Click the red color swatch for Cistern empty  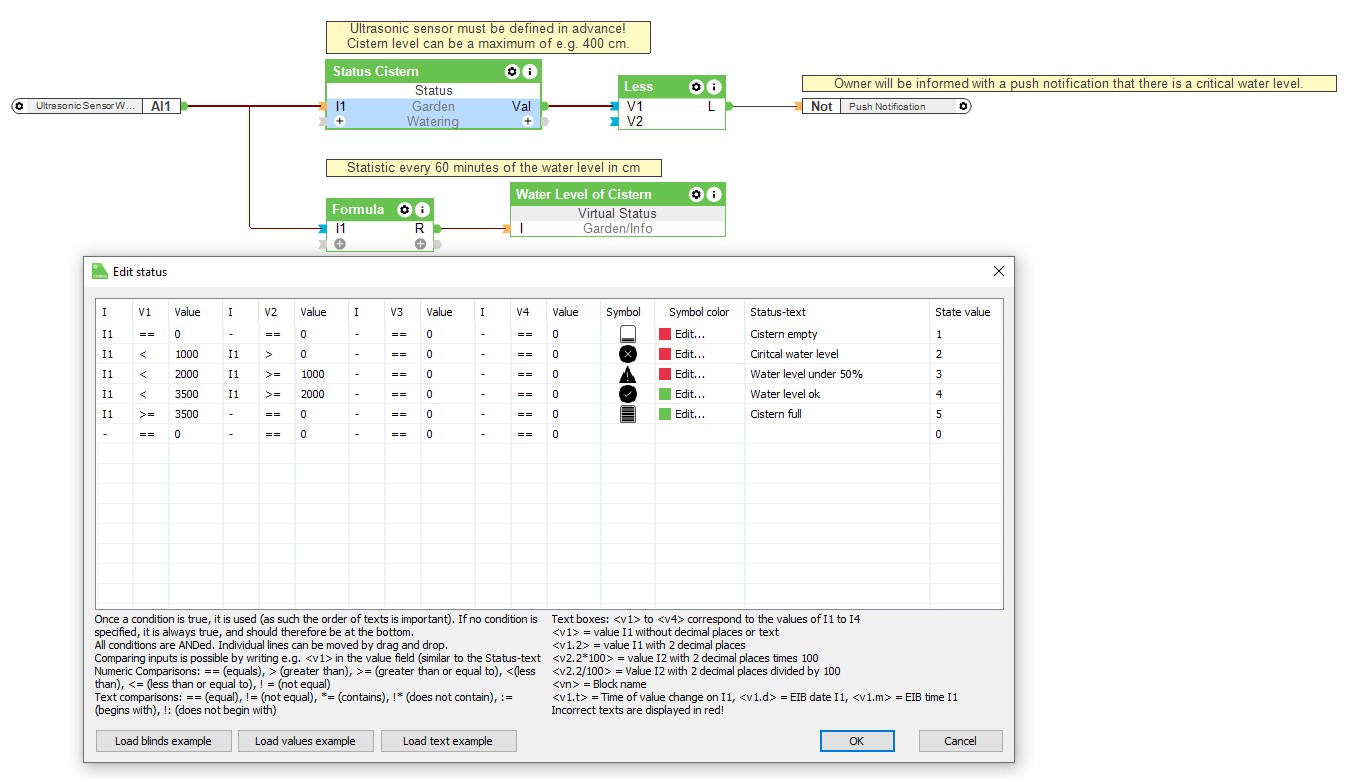click(664, 334)
